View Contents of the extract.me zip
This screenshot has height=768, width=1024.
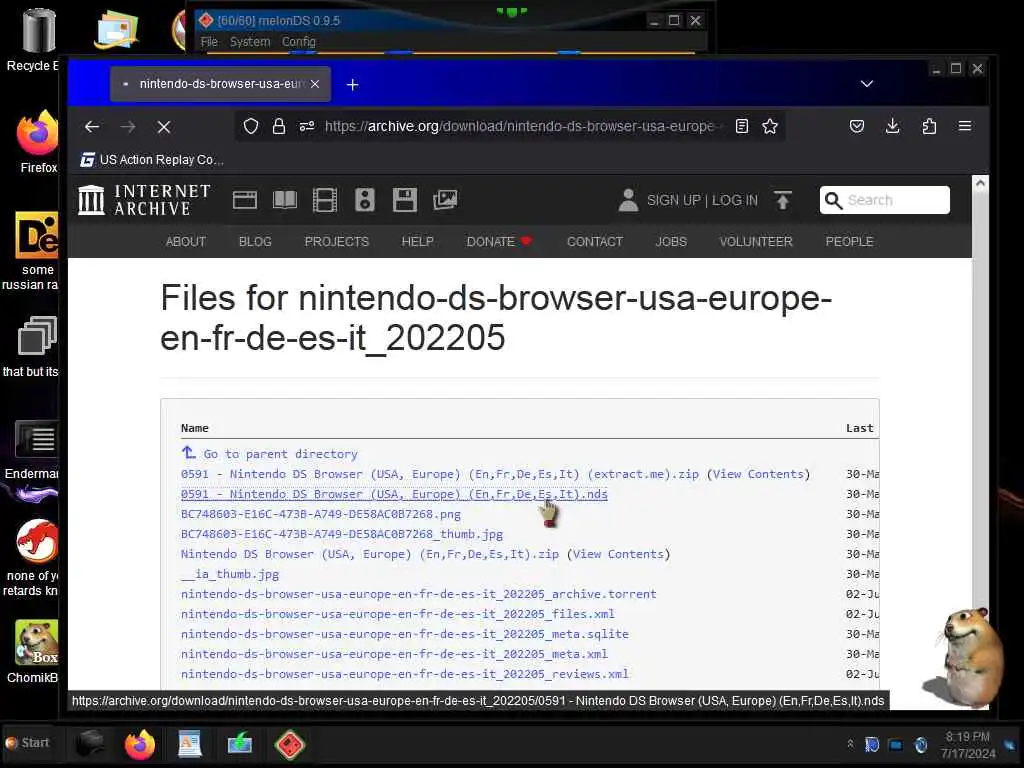tap(758, 474)
